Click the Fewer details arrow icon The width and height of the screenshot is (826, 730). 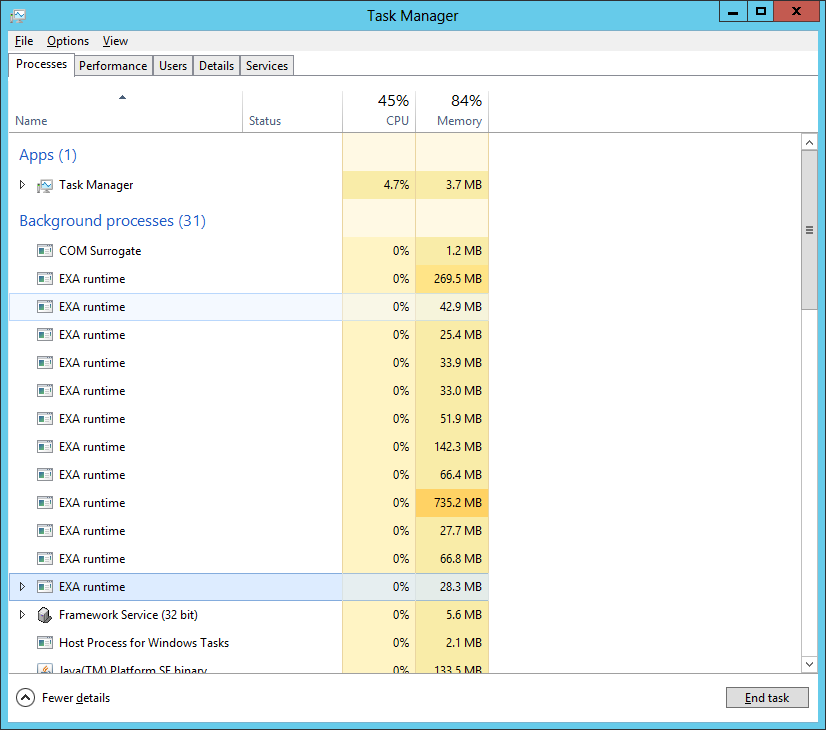pos(25,698)
